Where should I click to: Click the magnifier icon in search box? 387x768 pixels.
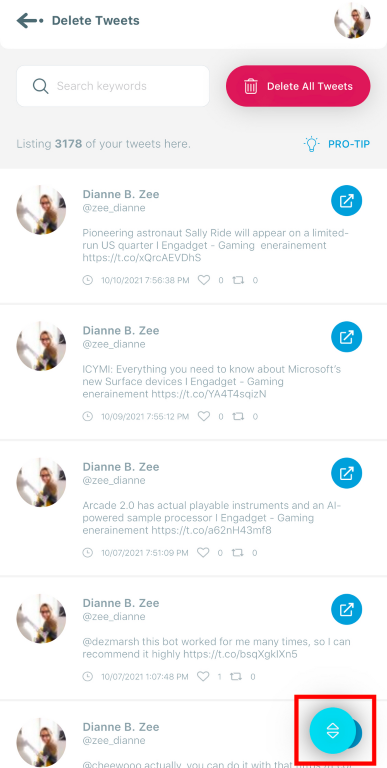40,86
